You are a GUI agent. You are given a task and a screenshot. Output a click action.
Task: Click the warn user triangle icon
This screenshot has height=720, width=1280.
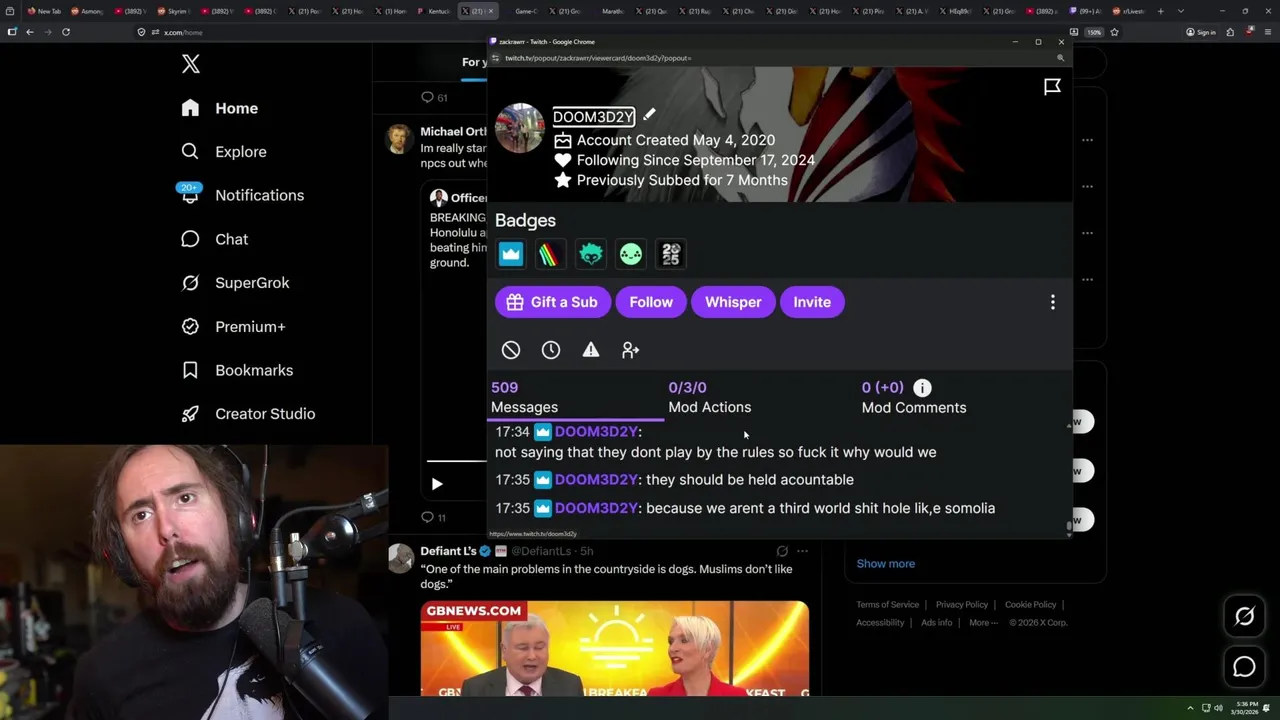click(x=591, y=350)
